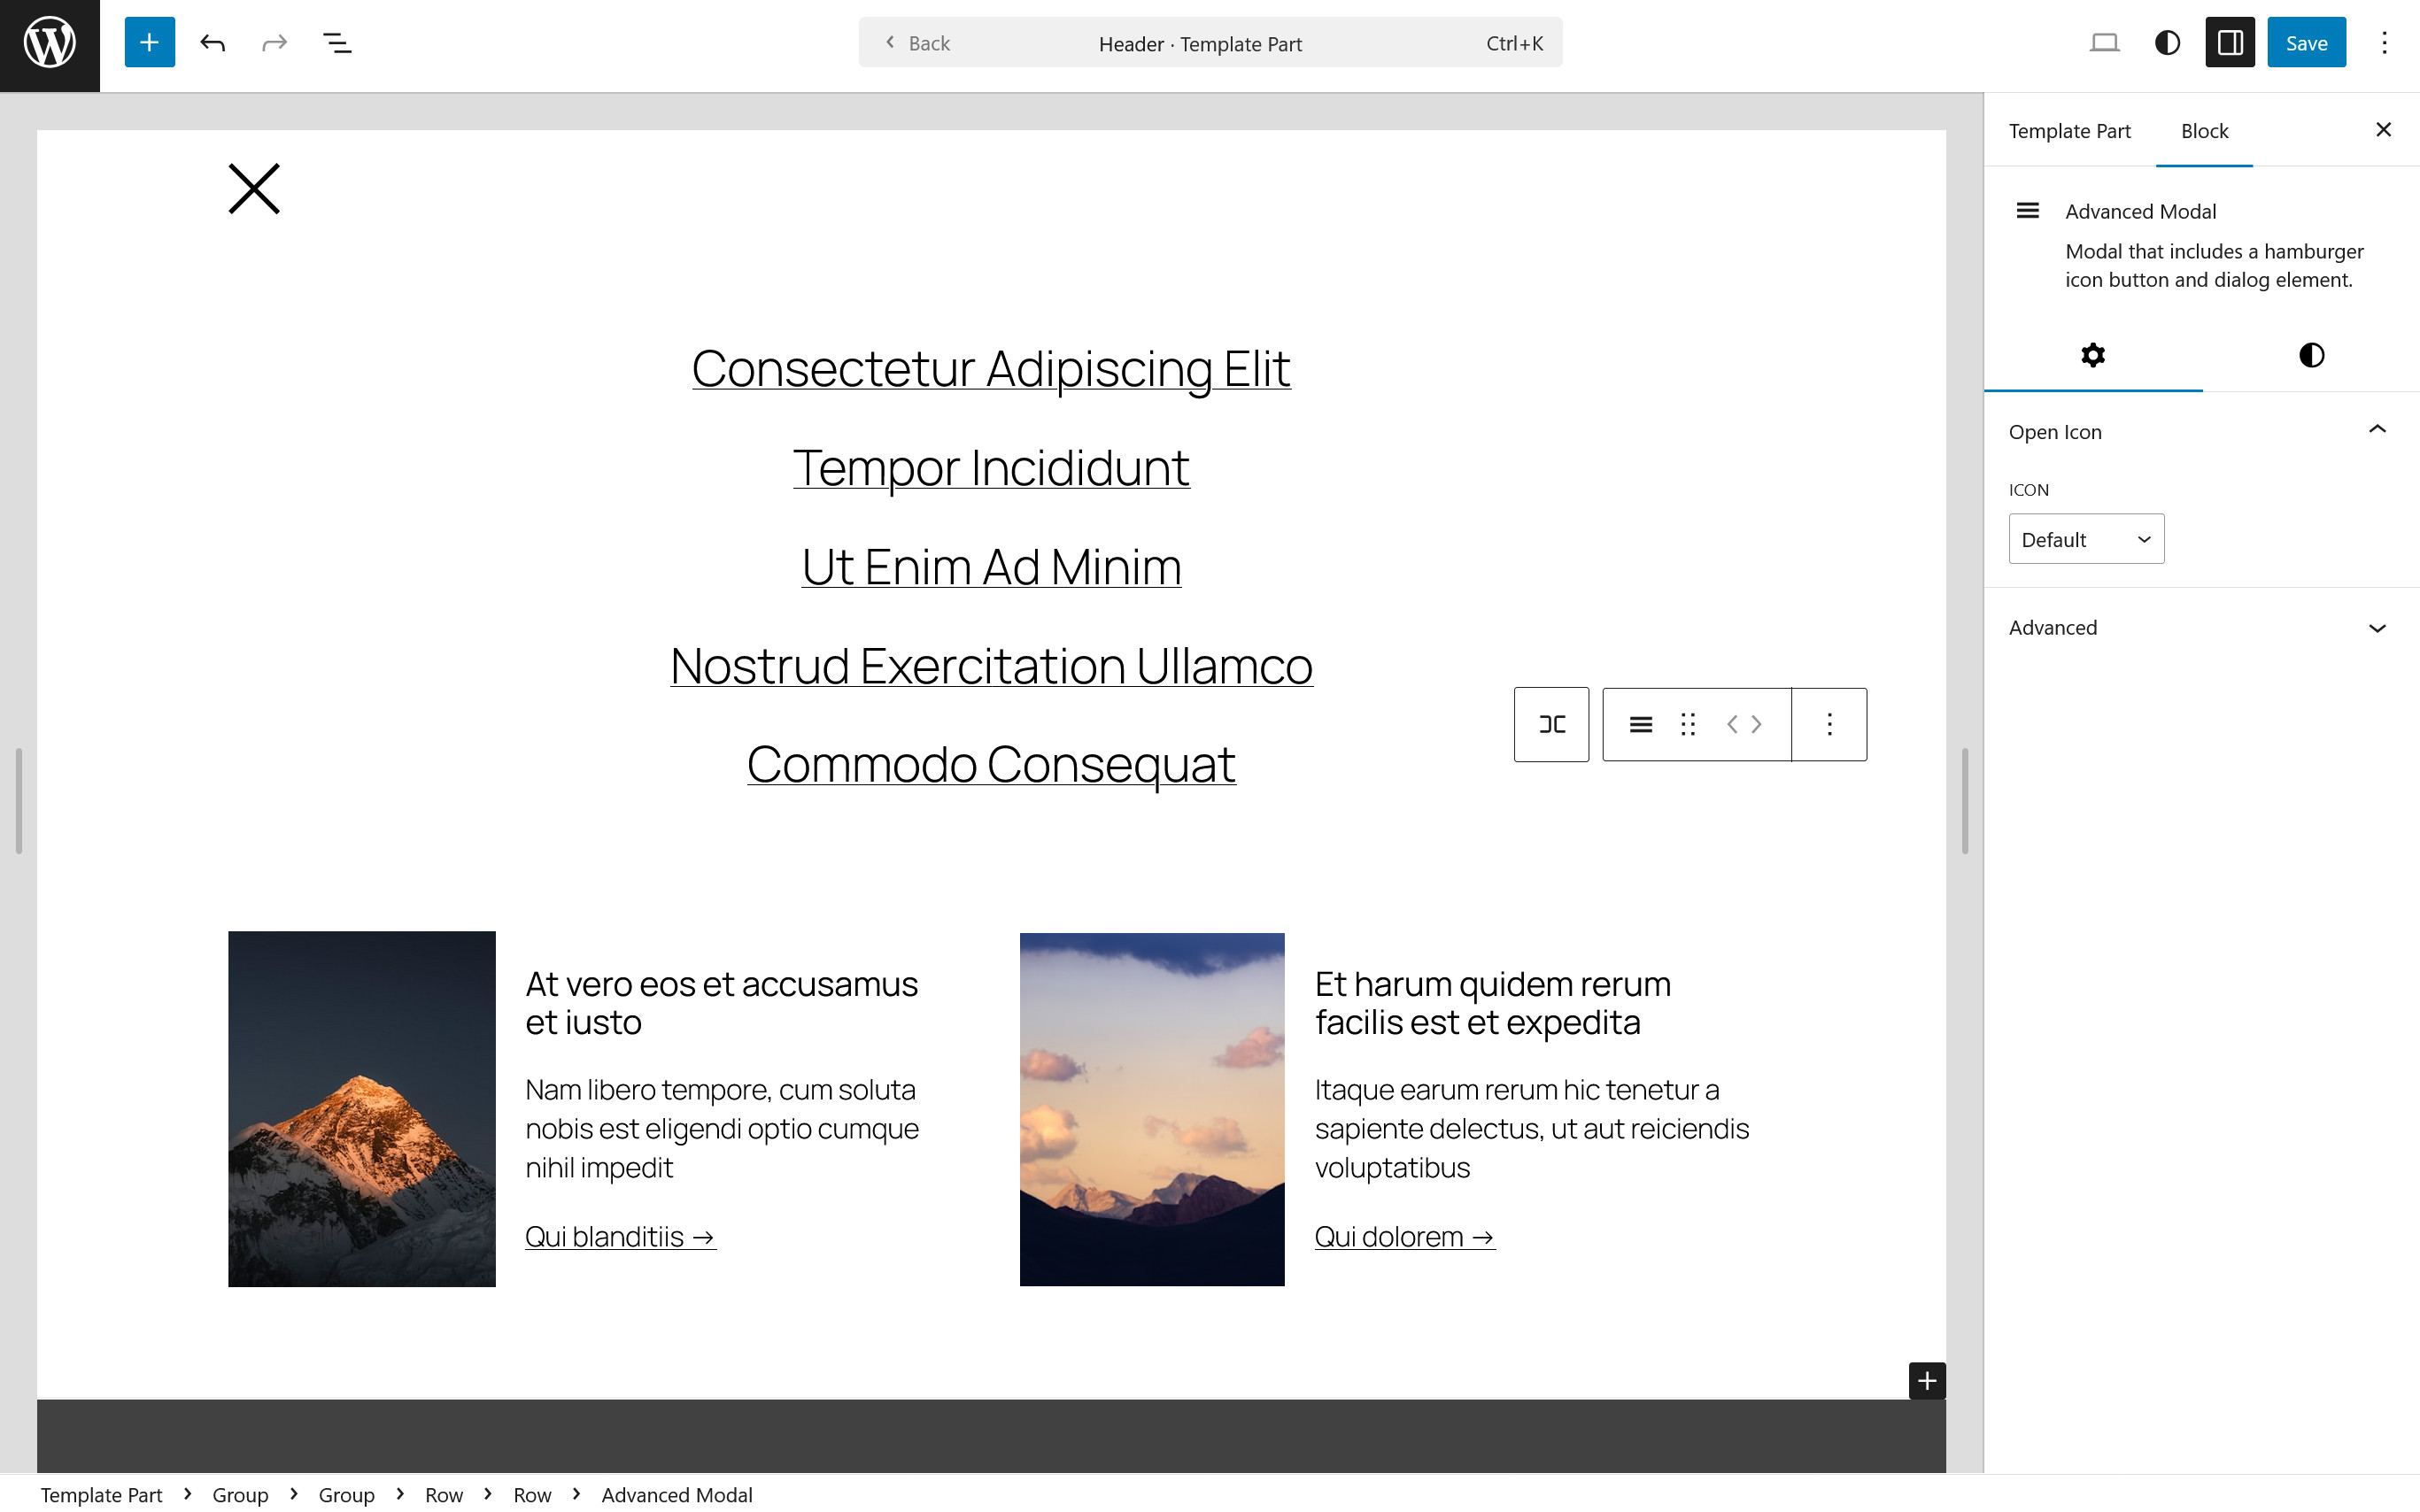Viewport: 2420px width, 1512px height.
Task: Save the template part
Action: point(2306,43)
